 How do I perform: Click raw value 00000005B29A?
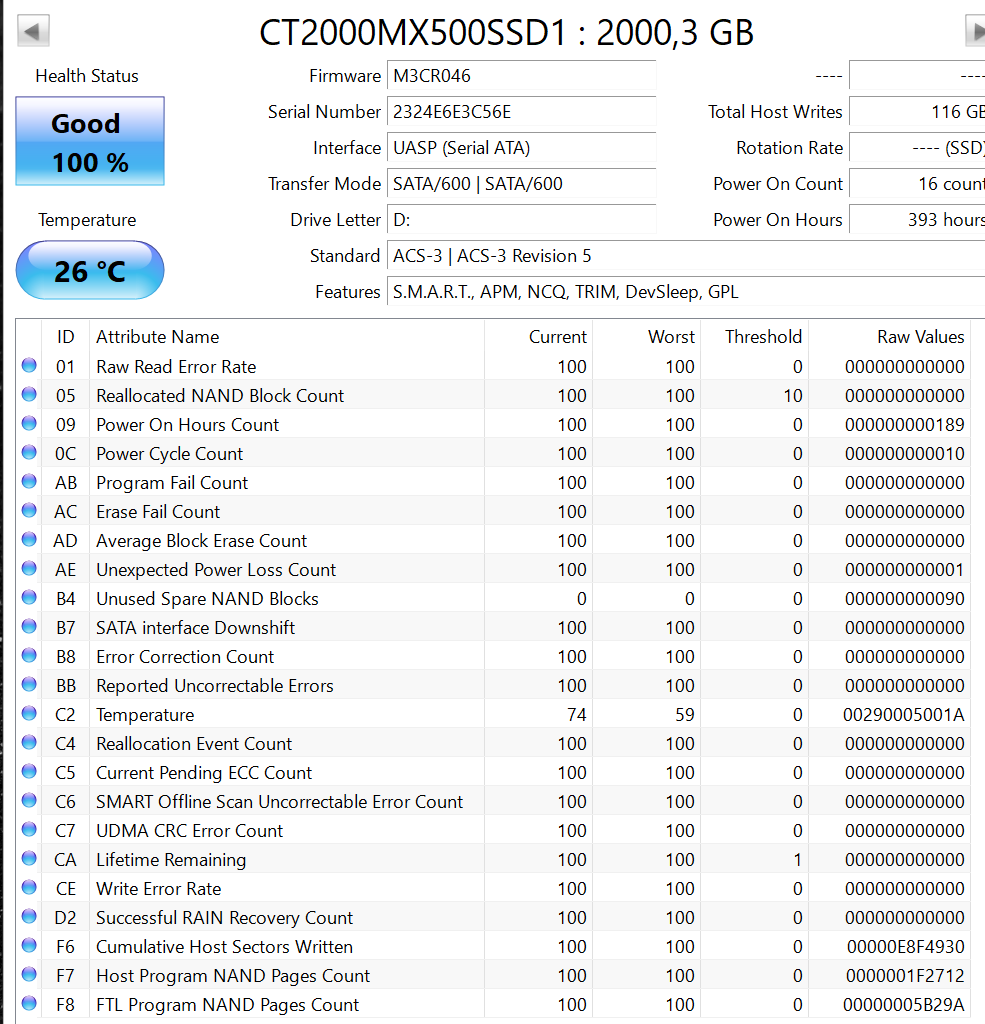point(903,1005)
